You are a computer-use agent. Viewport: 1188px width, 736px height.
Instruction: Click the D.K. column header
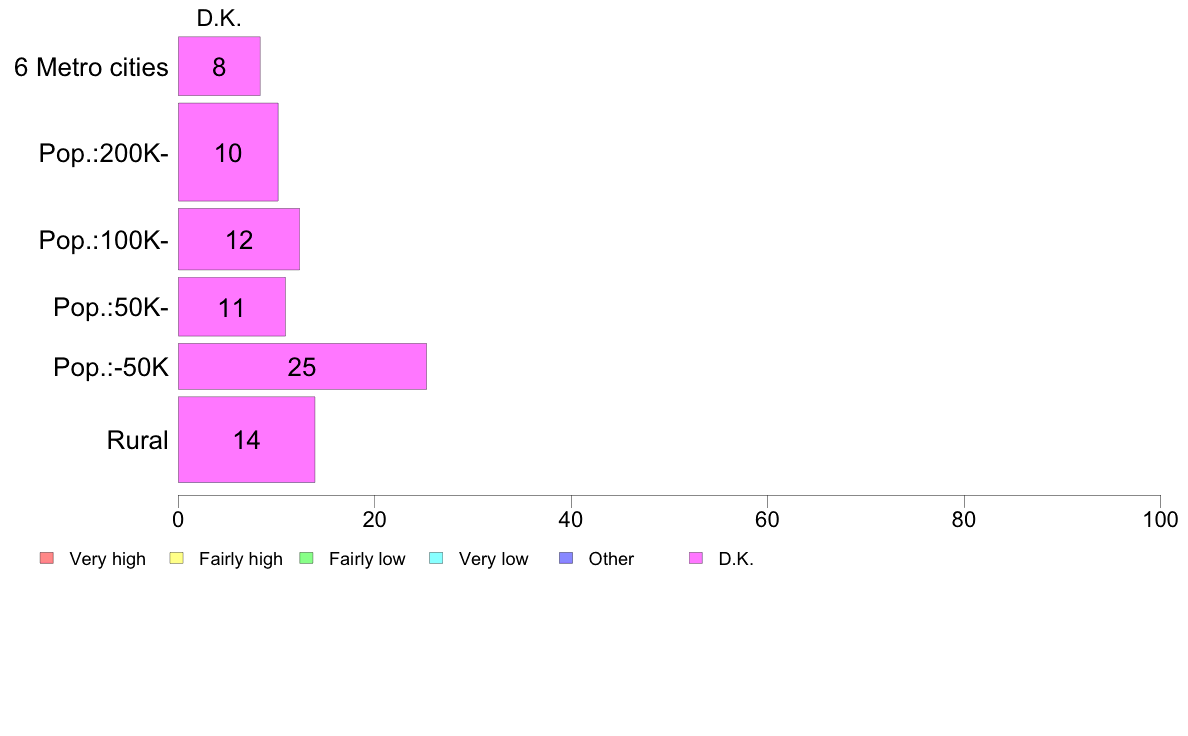pyautogui.click(x=219, y=18)
